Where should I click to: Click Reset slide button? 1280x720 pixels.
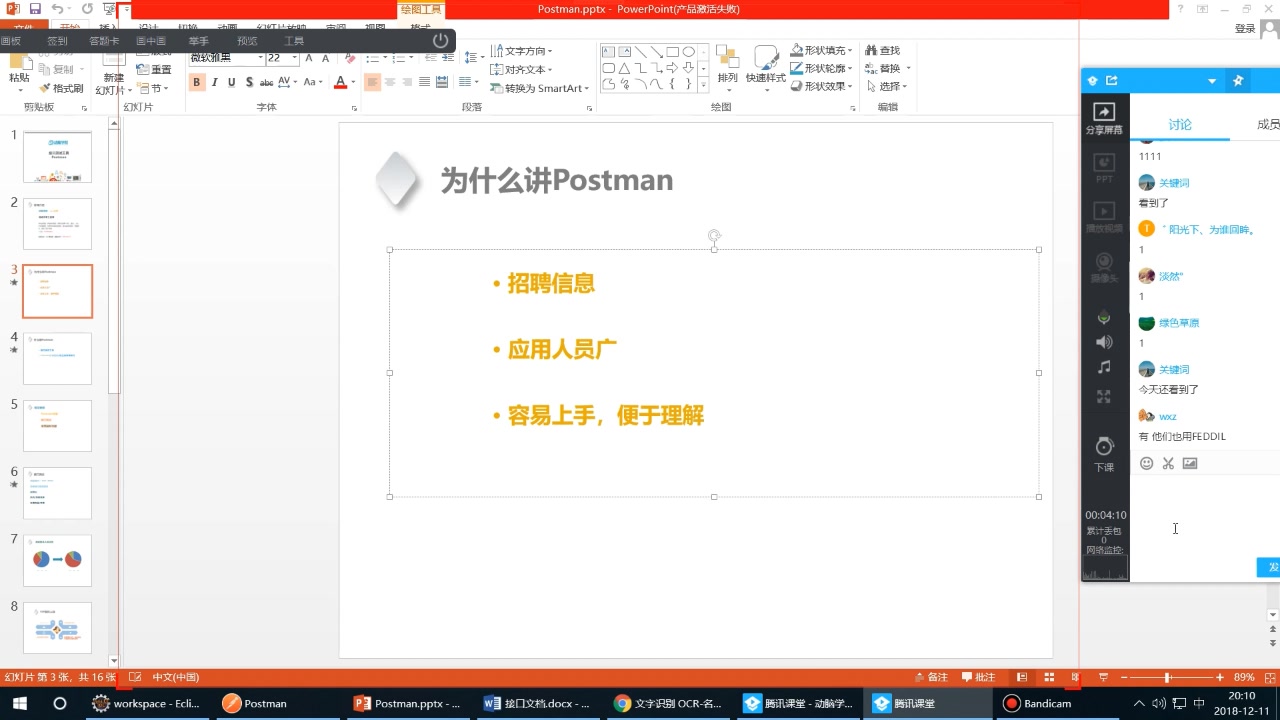tap(154, 70)
